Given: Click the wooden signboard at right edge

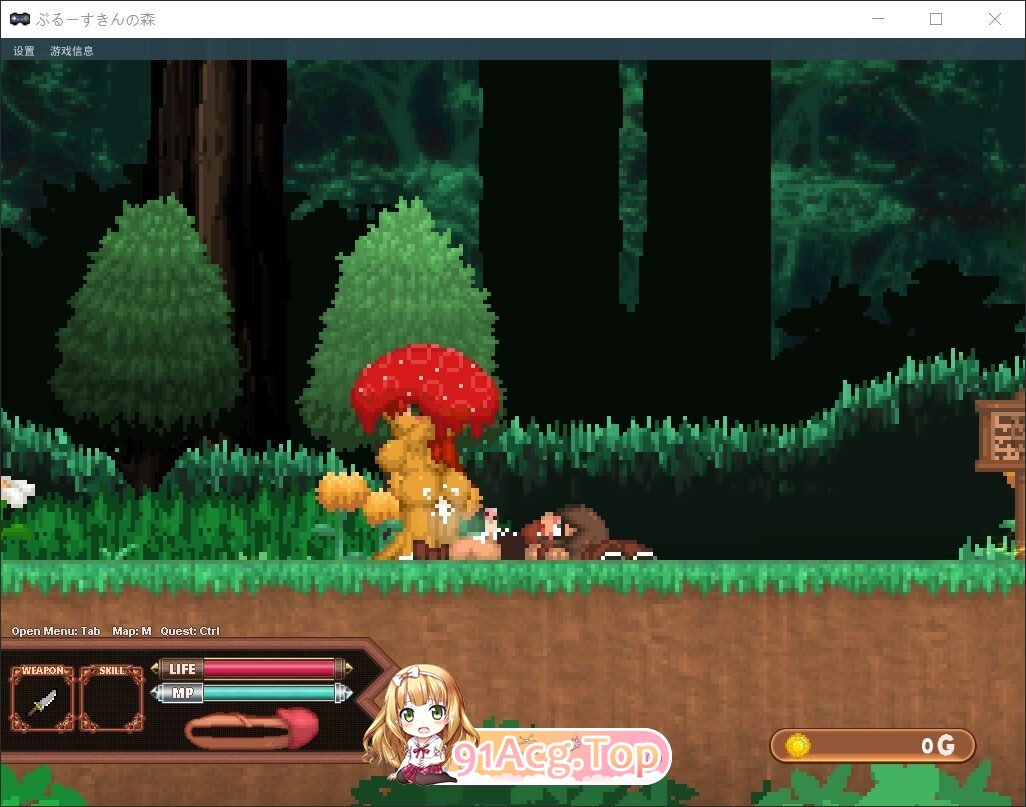Looking at the screenshot, I should click(x=1003, y=434).
